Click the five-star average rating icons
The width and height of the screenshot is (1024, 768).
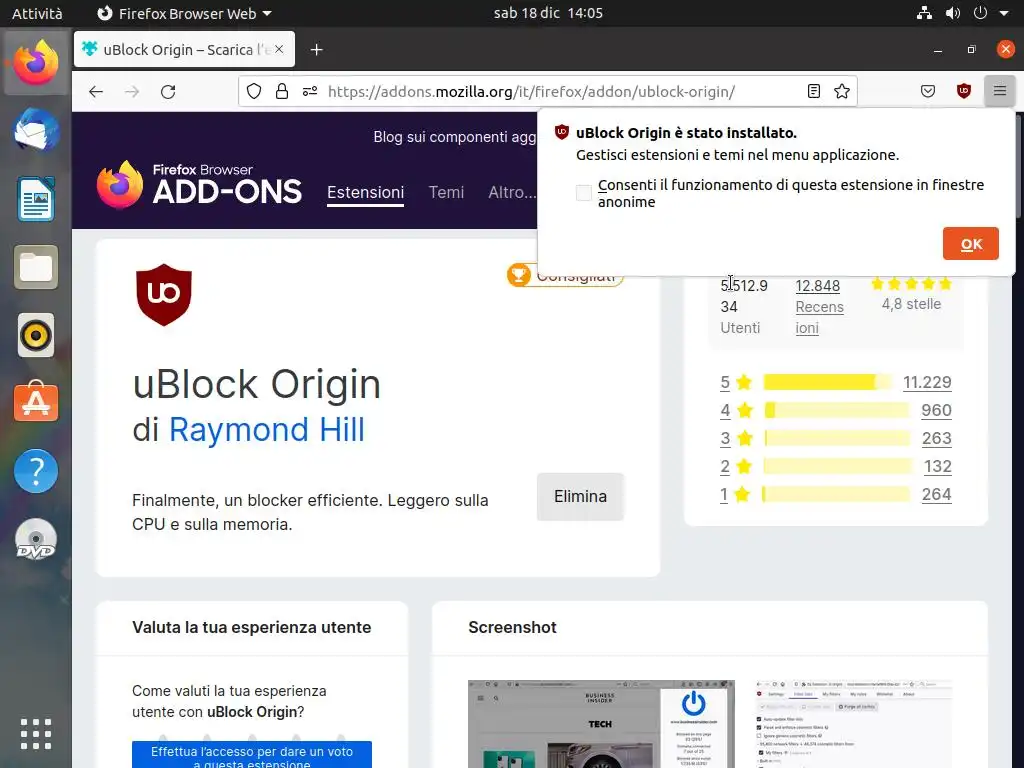click(x=911, y=284)
